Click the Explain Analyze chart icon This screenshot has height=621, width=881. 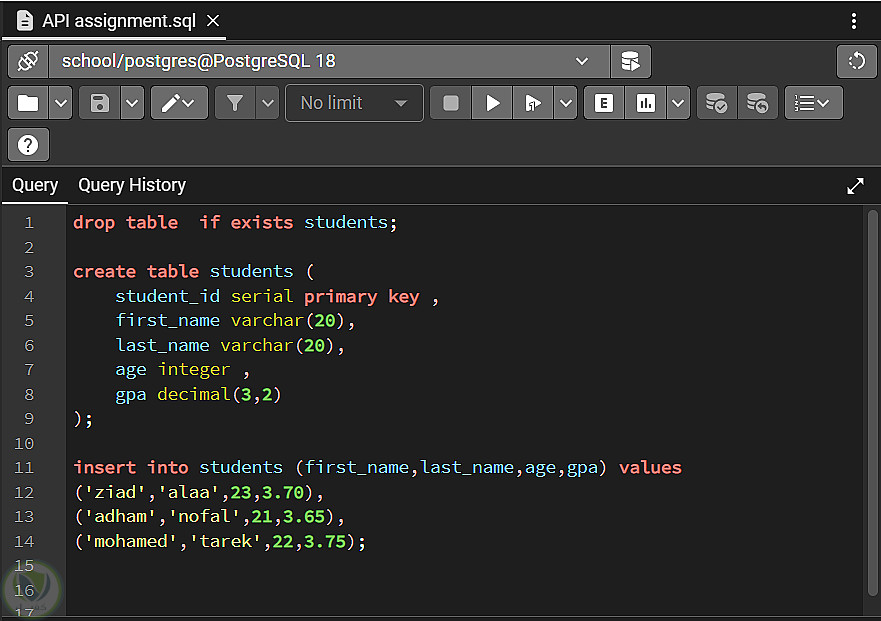pyautogui.click(x=645, y=103)
